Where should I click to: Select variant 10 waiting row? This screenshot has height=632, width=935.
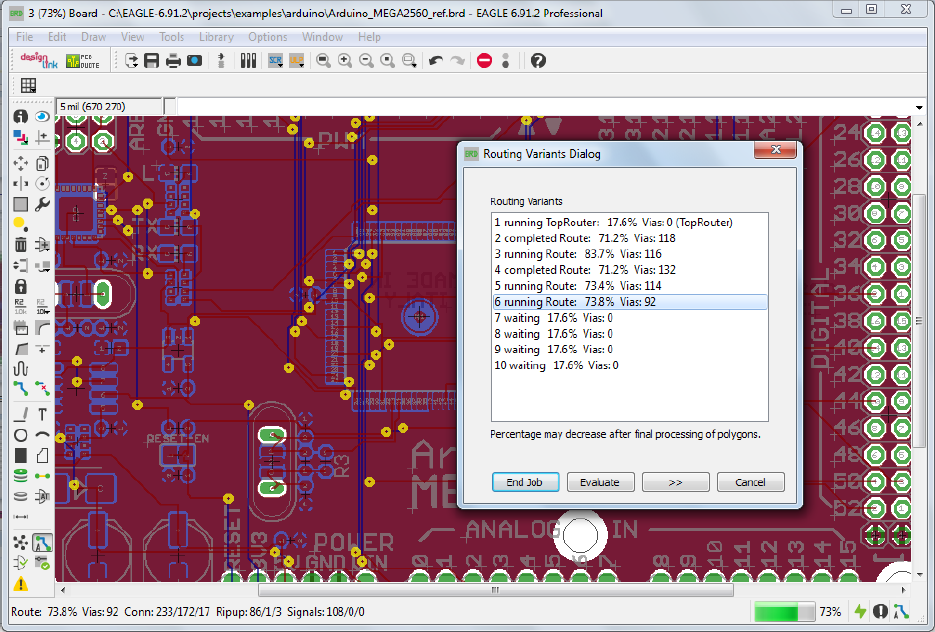pos(630,365)
